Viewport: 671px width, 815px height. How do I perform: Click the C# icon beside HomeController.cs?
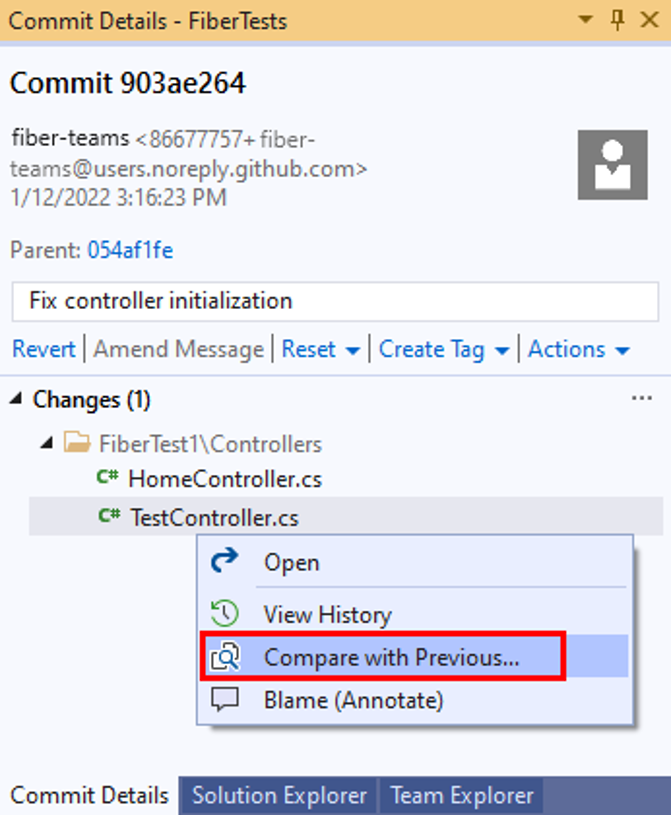click(108, 477)
